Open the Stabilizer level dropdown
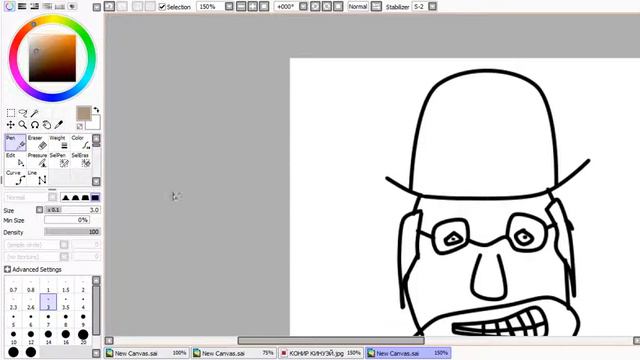The image size is (640, 360). [432, 7]
